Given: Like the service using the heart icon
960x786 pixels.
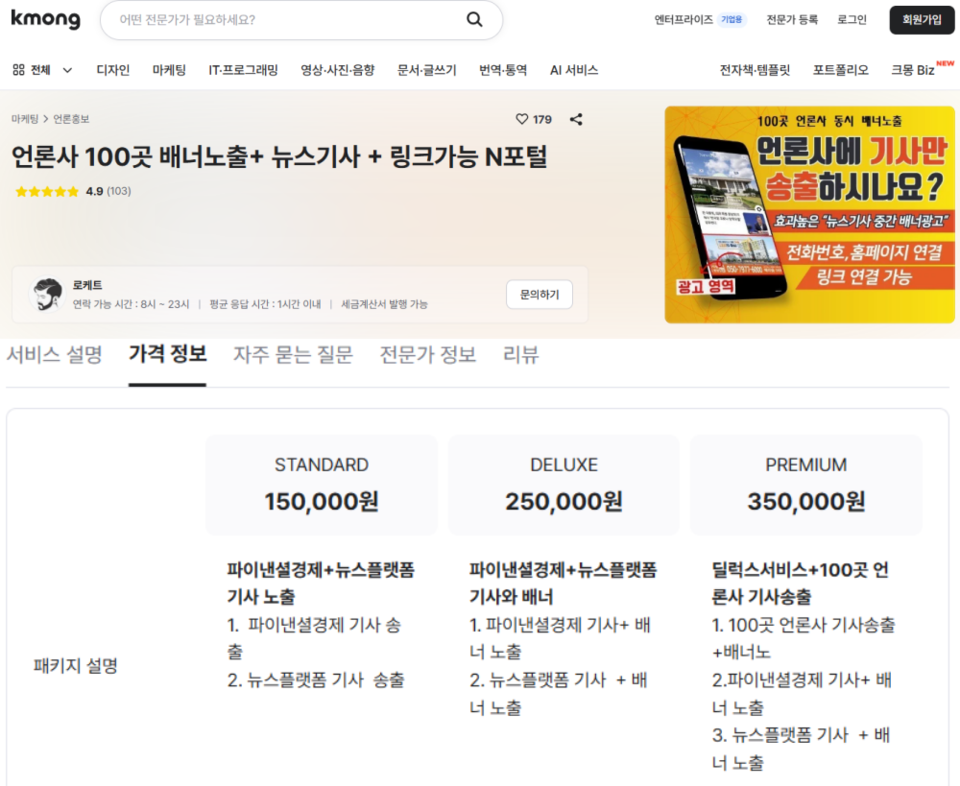Looking at the screenshot, I should [x=521, y=118].
